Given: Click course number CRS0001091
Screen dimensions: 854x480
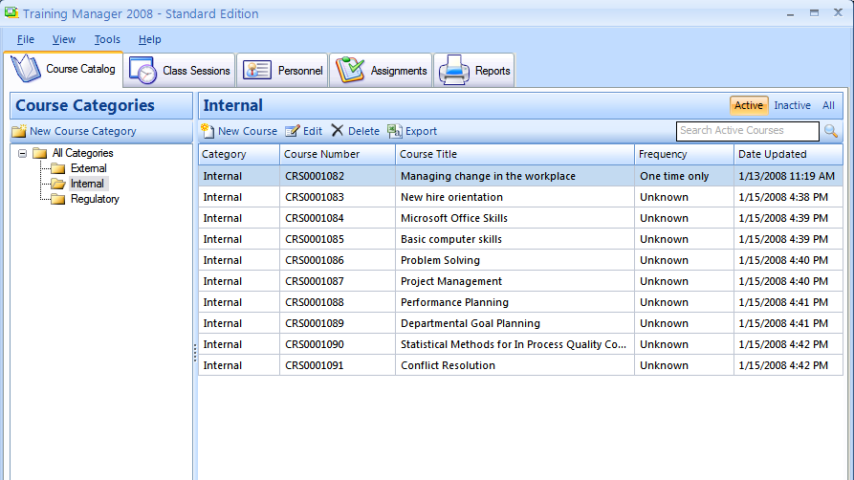Looking at the screenshot, I should point(315,366).
